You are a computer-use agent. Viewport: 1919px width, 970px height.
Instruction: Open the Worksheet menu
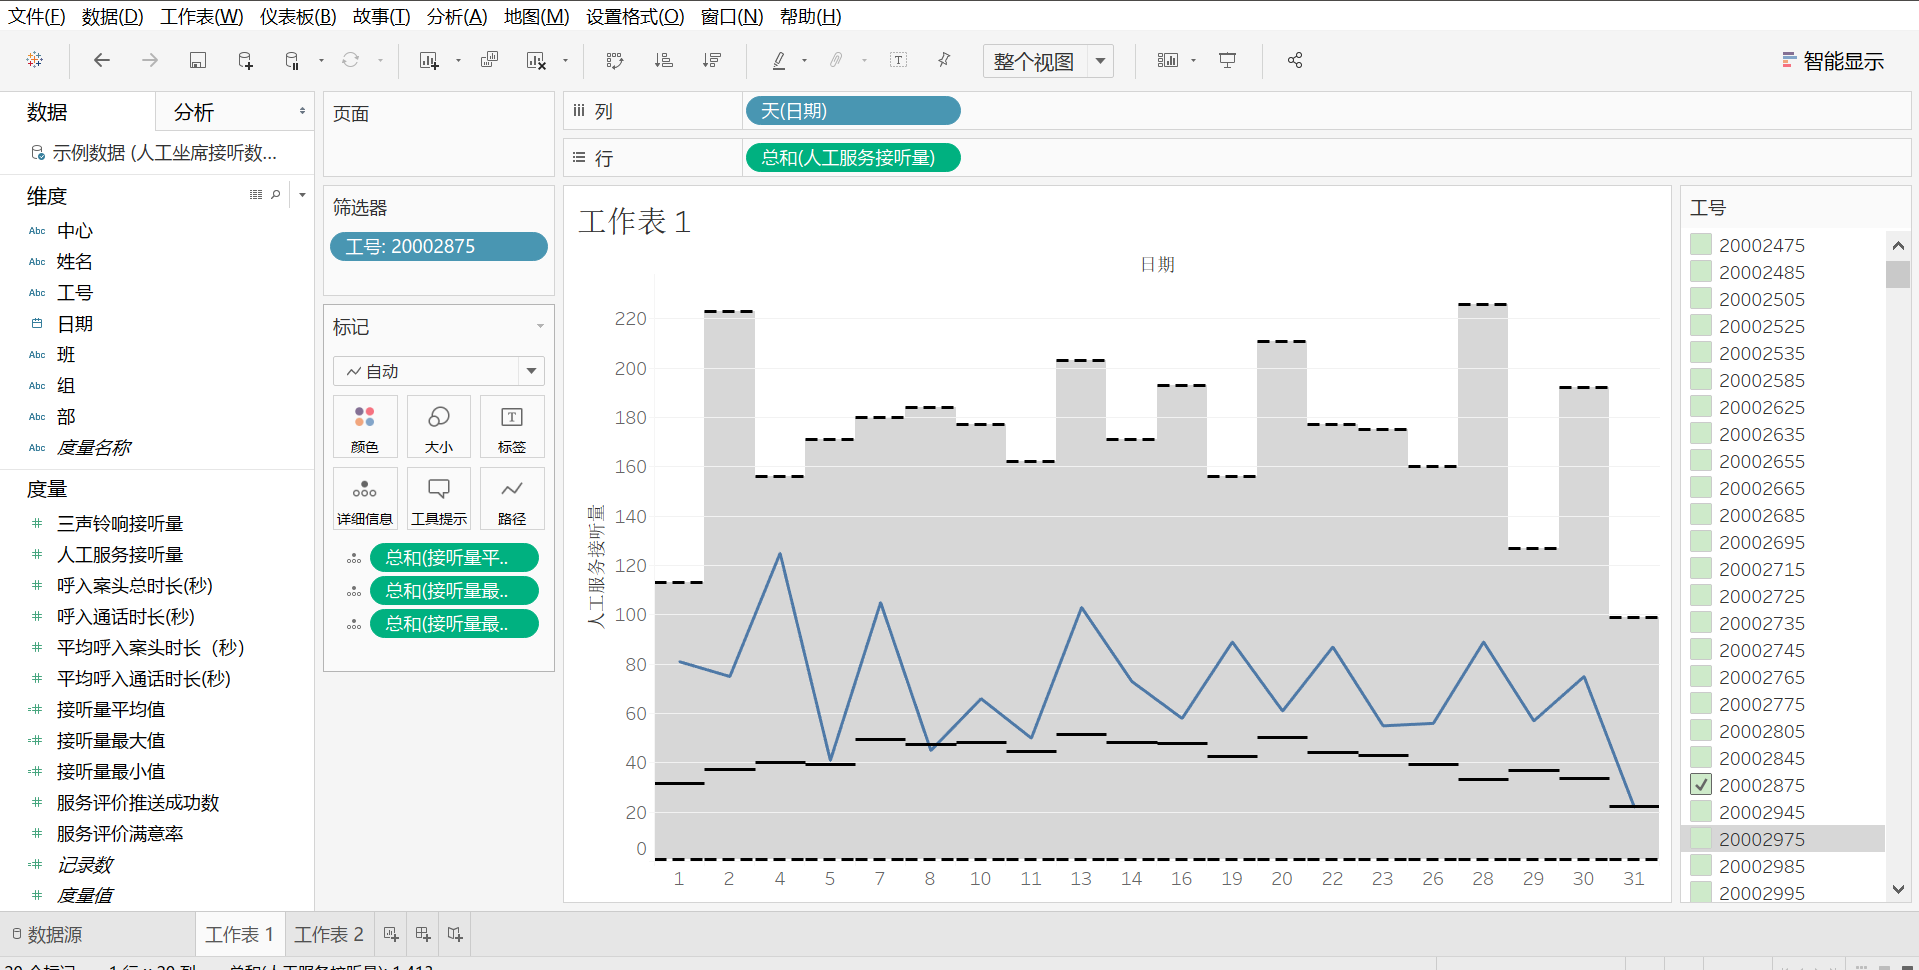coord(201,16)
